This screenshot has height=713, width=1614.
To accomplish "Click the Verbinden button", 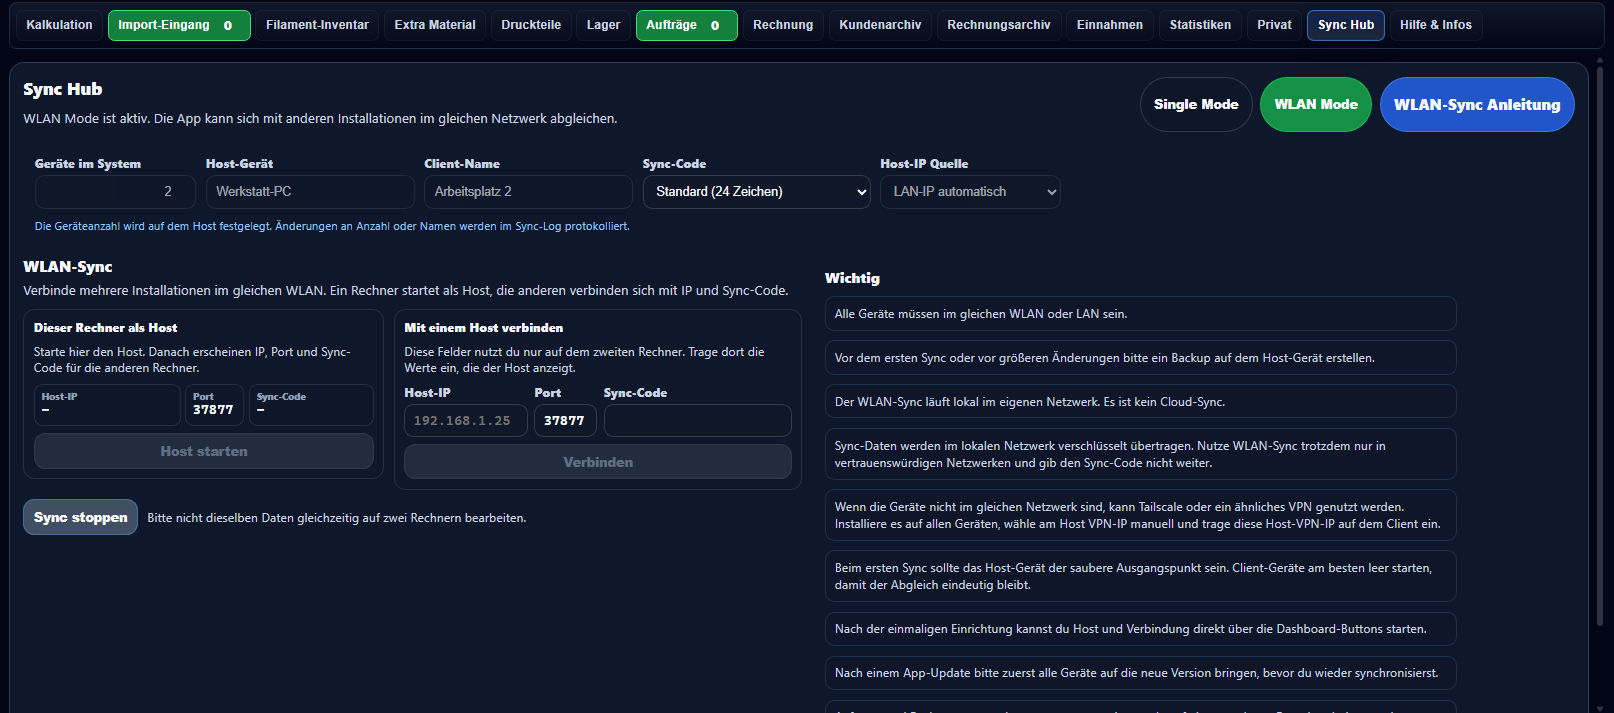I will click(598, 462).
